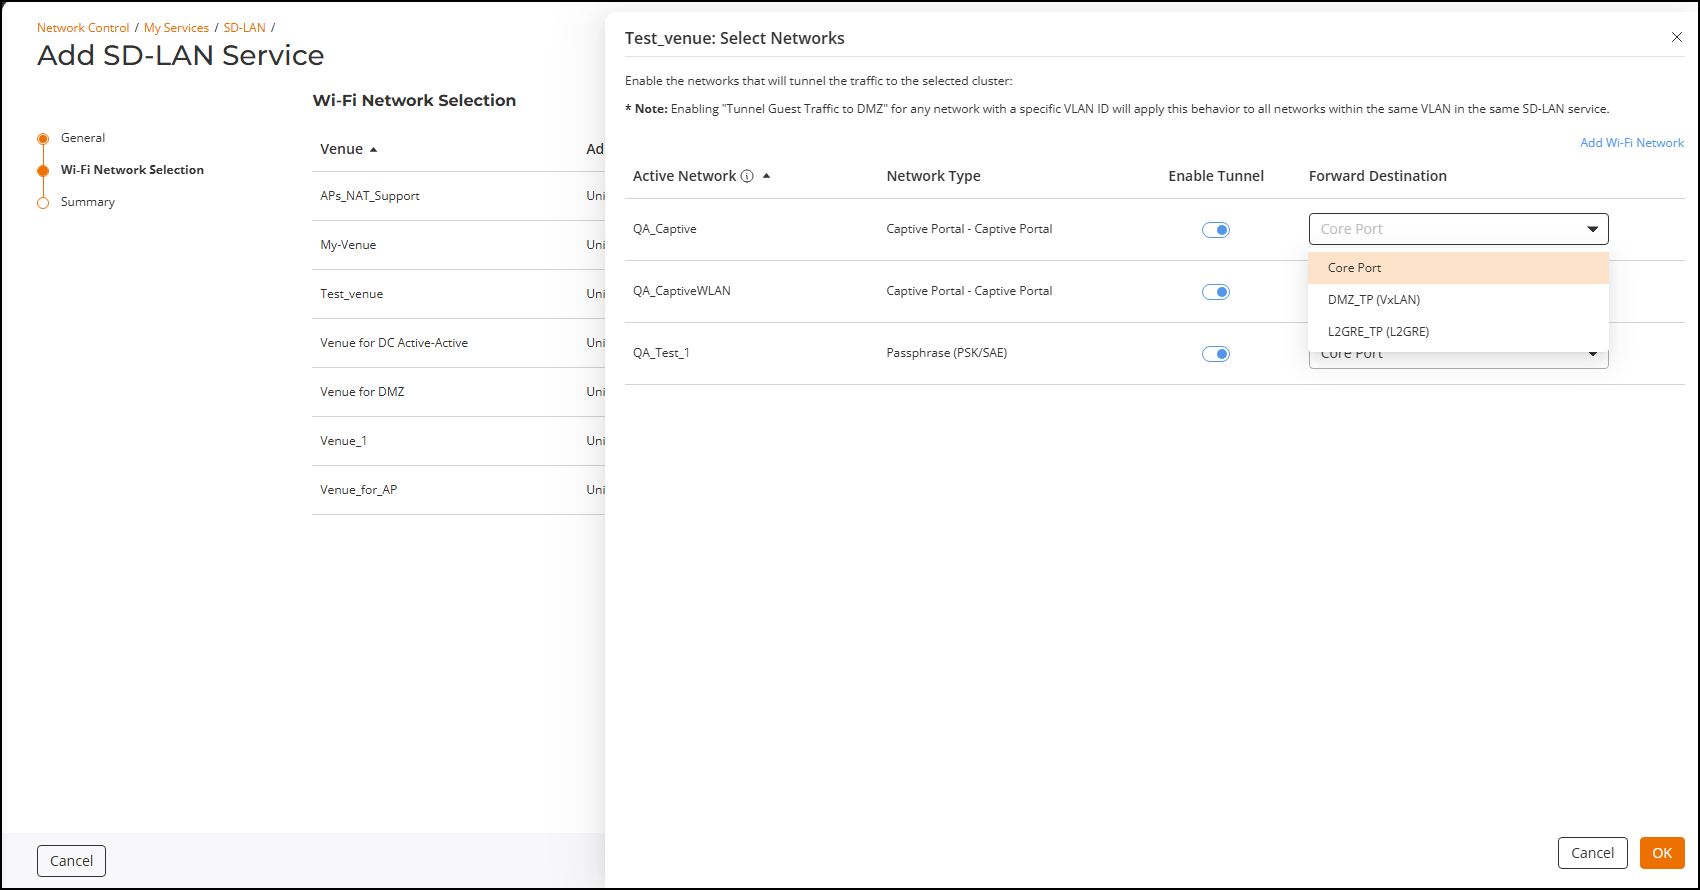Image resolution: width=1700 pixels, height=890 pixels.
Task: Close the Select Networks drawer
Action: click(1676, 38)
